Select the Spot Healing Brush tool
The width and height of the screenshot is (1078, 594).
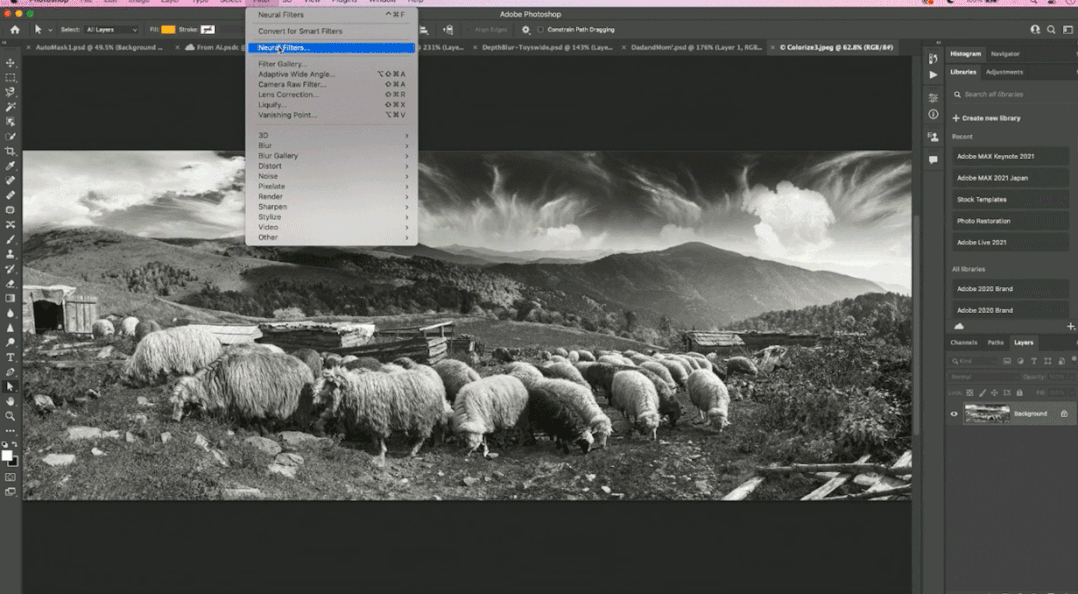tap(10, 181)
